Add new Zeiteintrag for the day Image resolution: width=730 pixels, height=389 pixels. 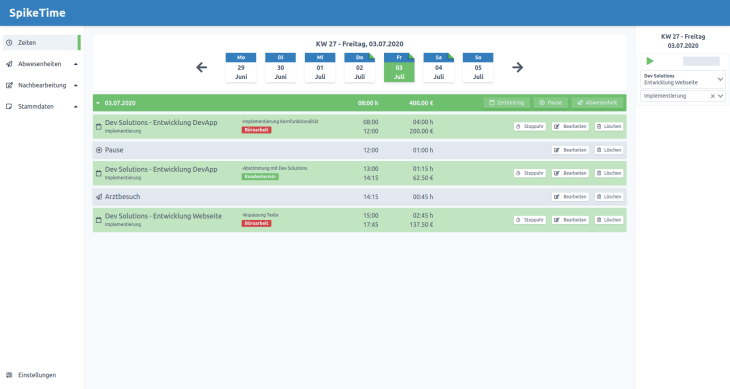point(507,103)
